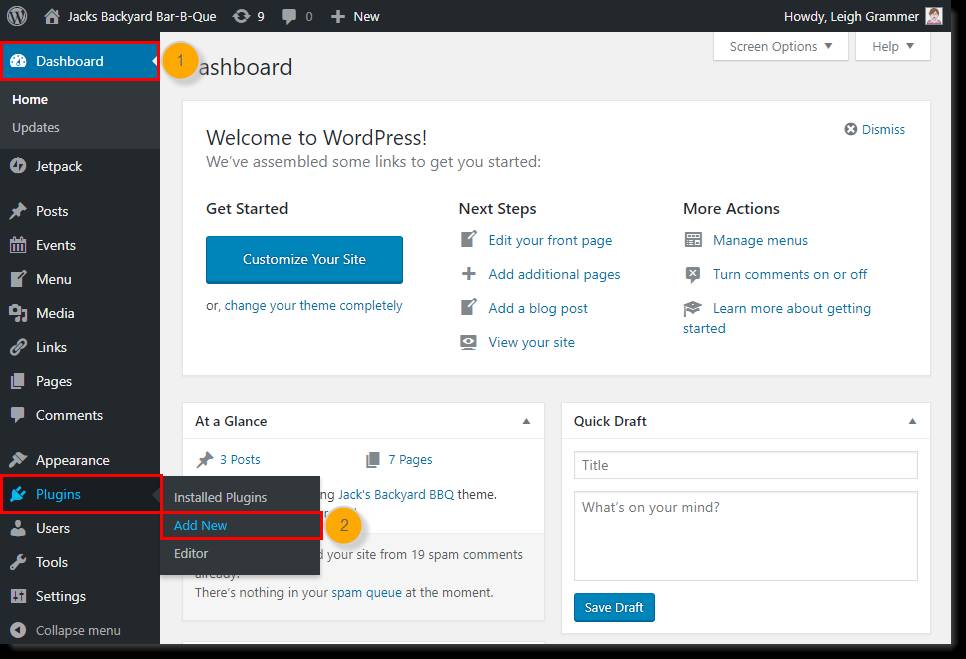Screen dimensions: 966x659
Task: Click the Tools wrench icon
Action: click(x=18, y=562)
